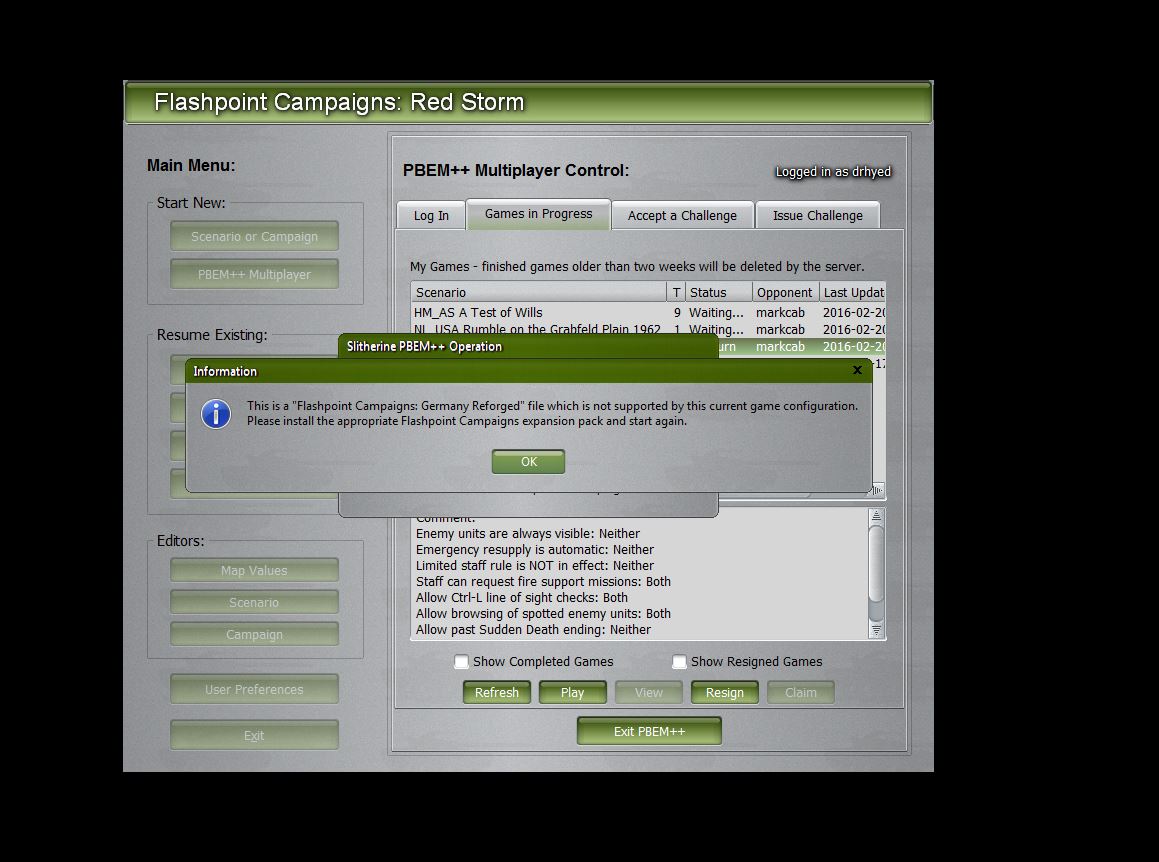Image resolution: width=1159 pixels, height=862 pixels.
Task: Open User Preferences
Action: pyautogui.click(x=254, y=689)
